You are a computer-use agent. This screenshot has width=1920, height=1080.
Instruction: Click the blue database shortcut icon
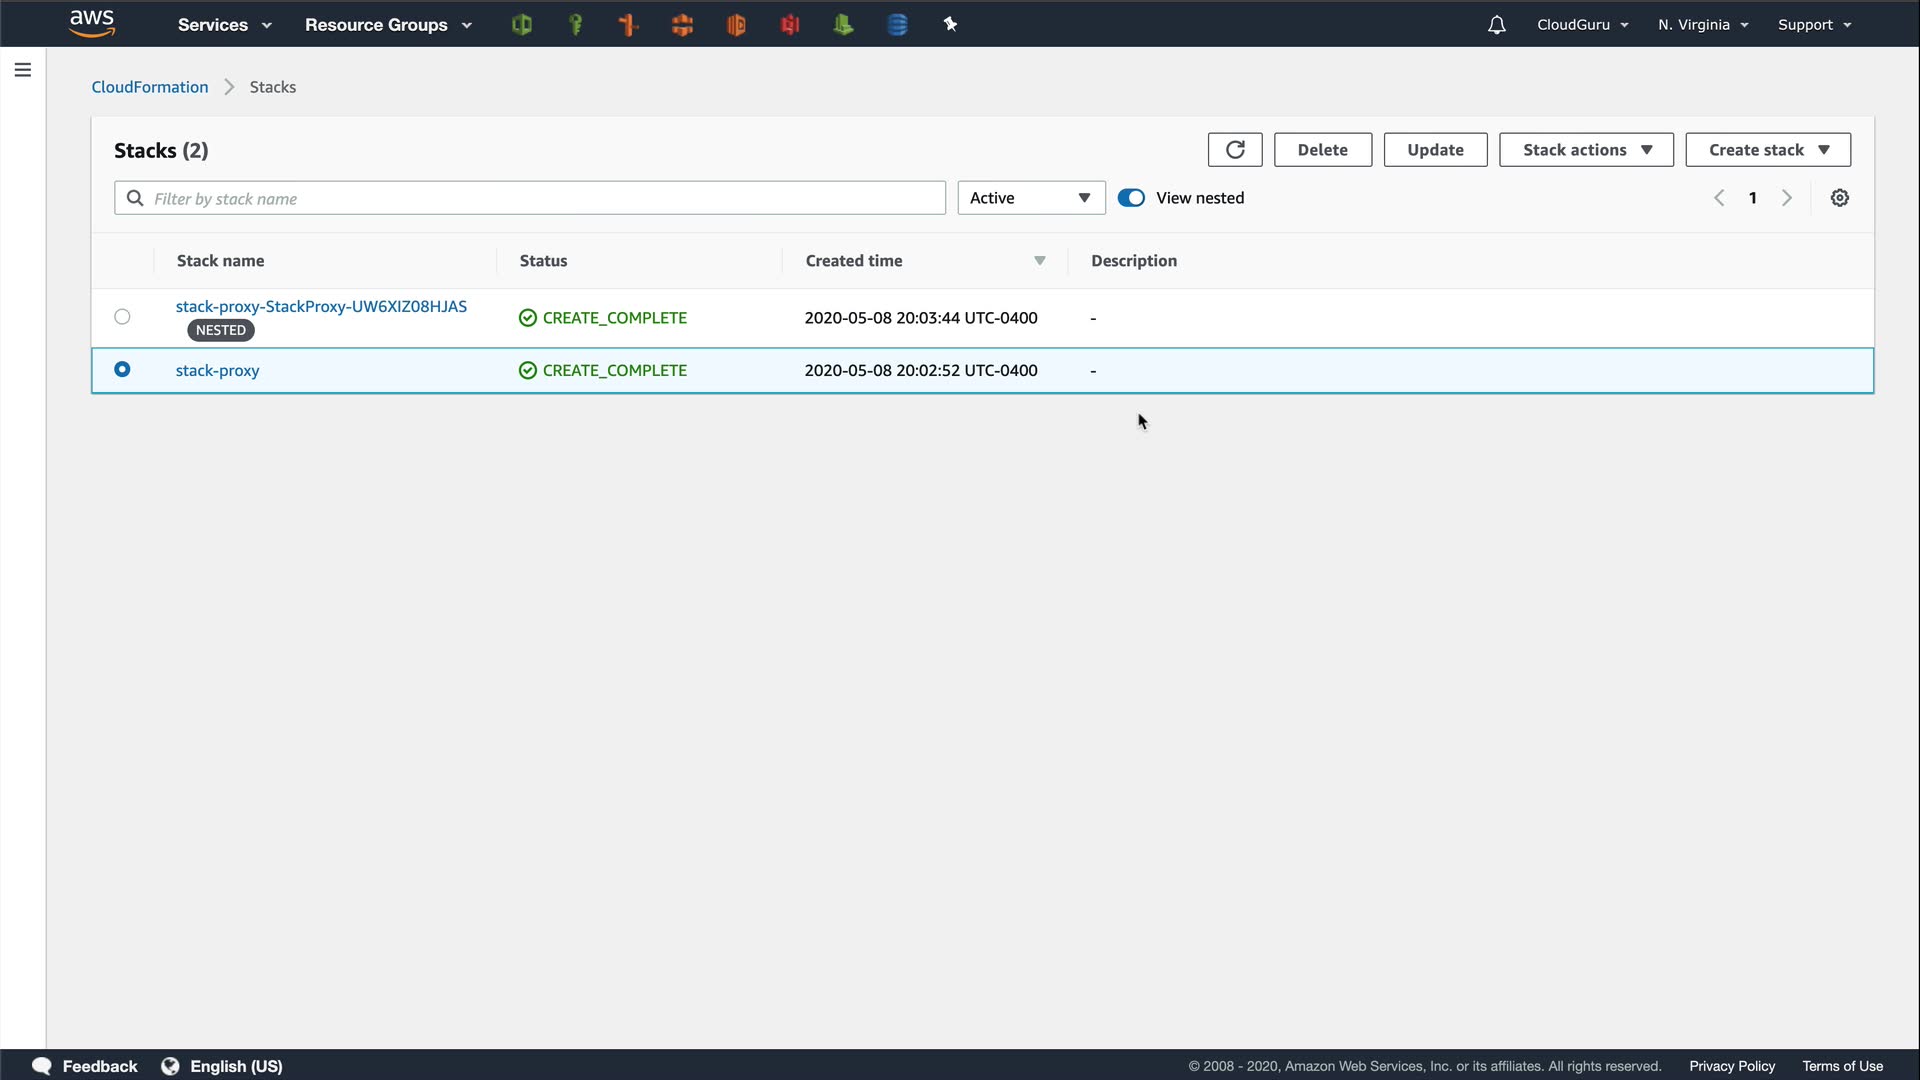[x=897, y=25]
